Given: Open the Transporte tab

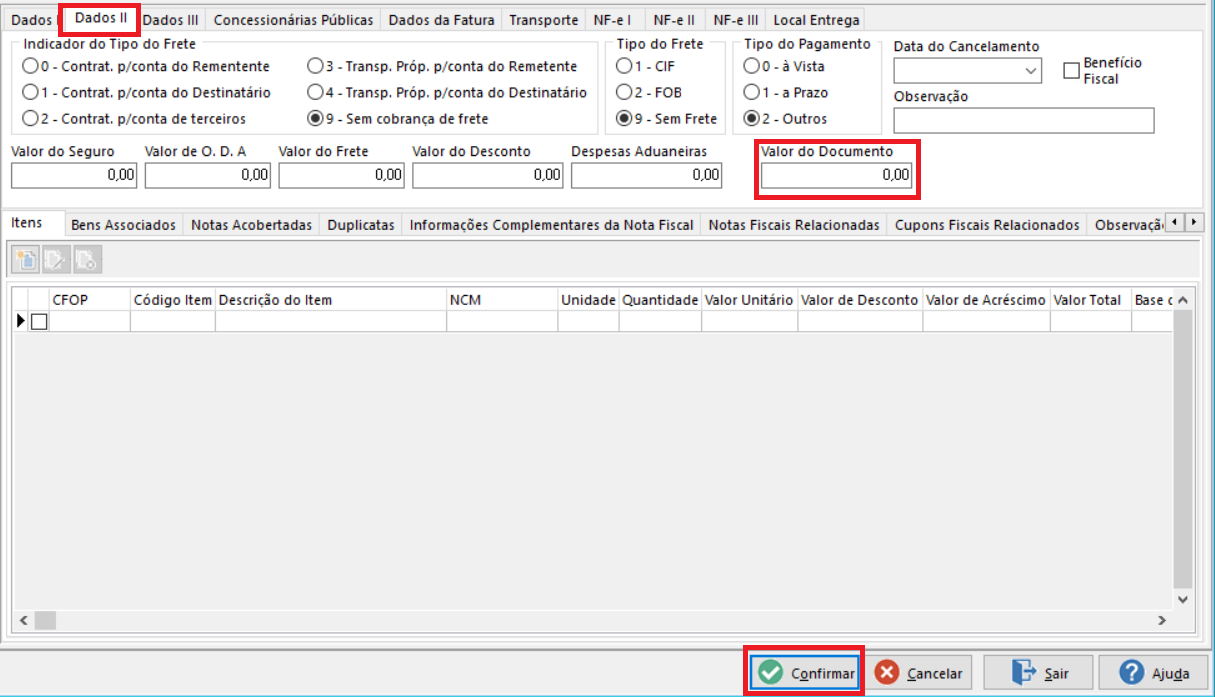Looking at the screenshot, I should click(x=544, y=20).
